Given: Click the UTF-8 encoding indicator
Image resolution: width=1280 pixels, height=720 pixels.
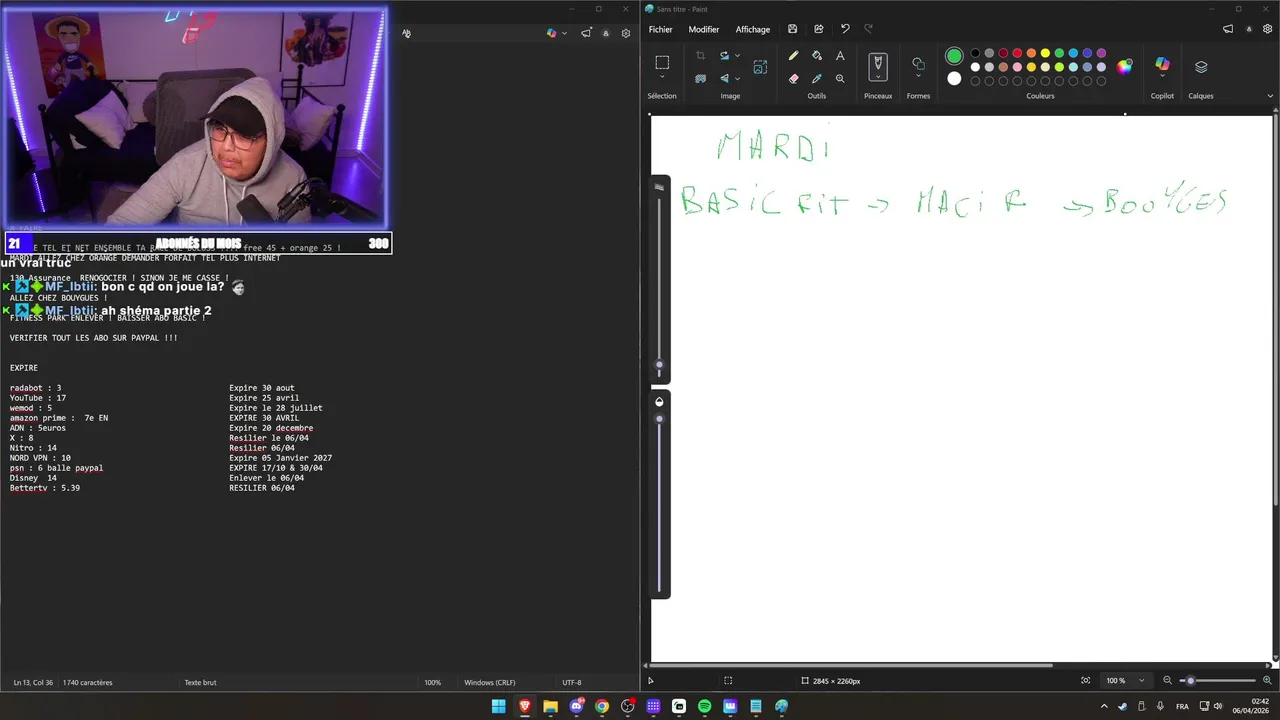Looking at the screenshot, I should (x=571, y=682).
